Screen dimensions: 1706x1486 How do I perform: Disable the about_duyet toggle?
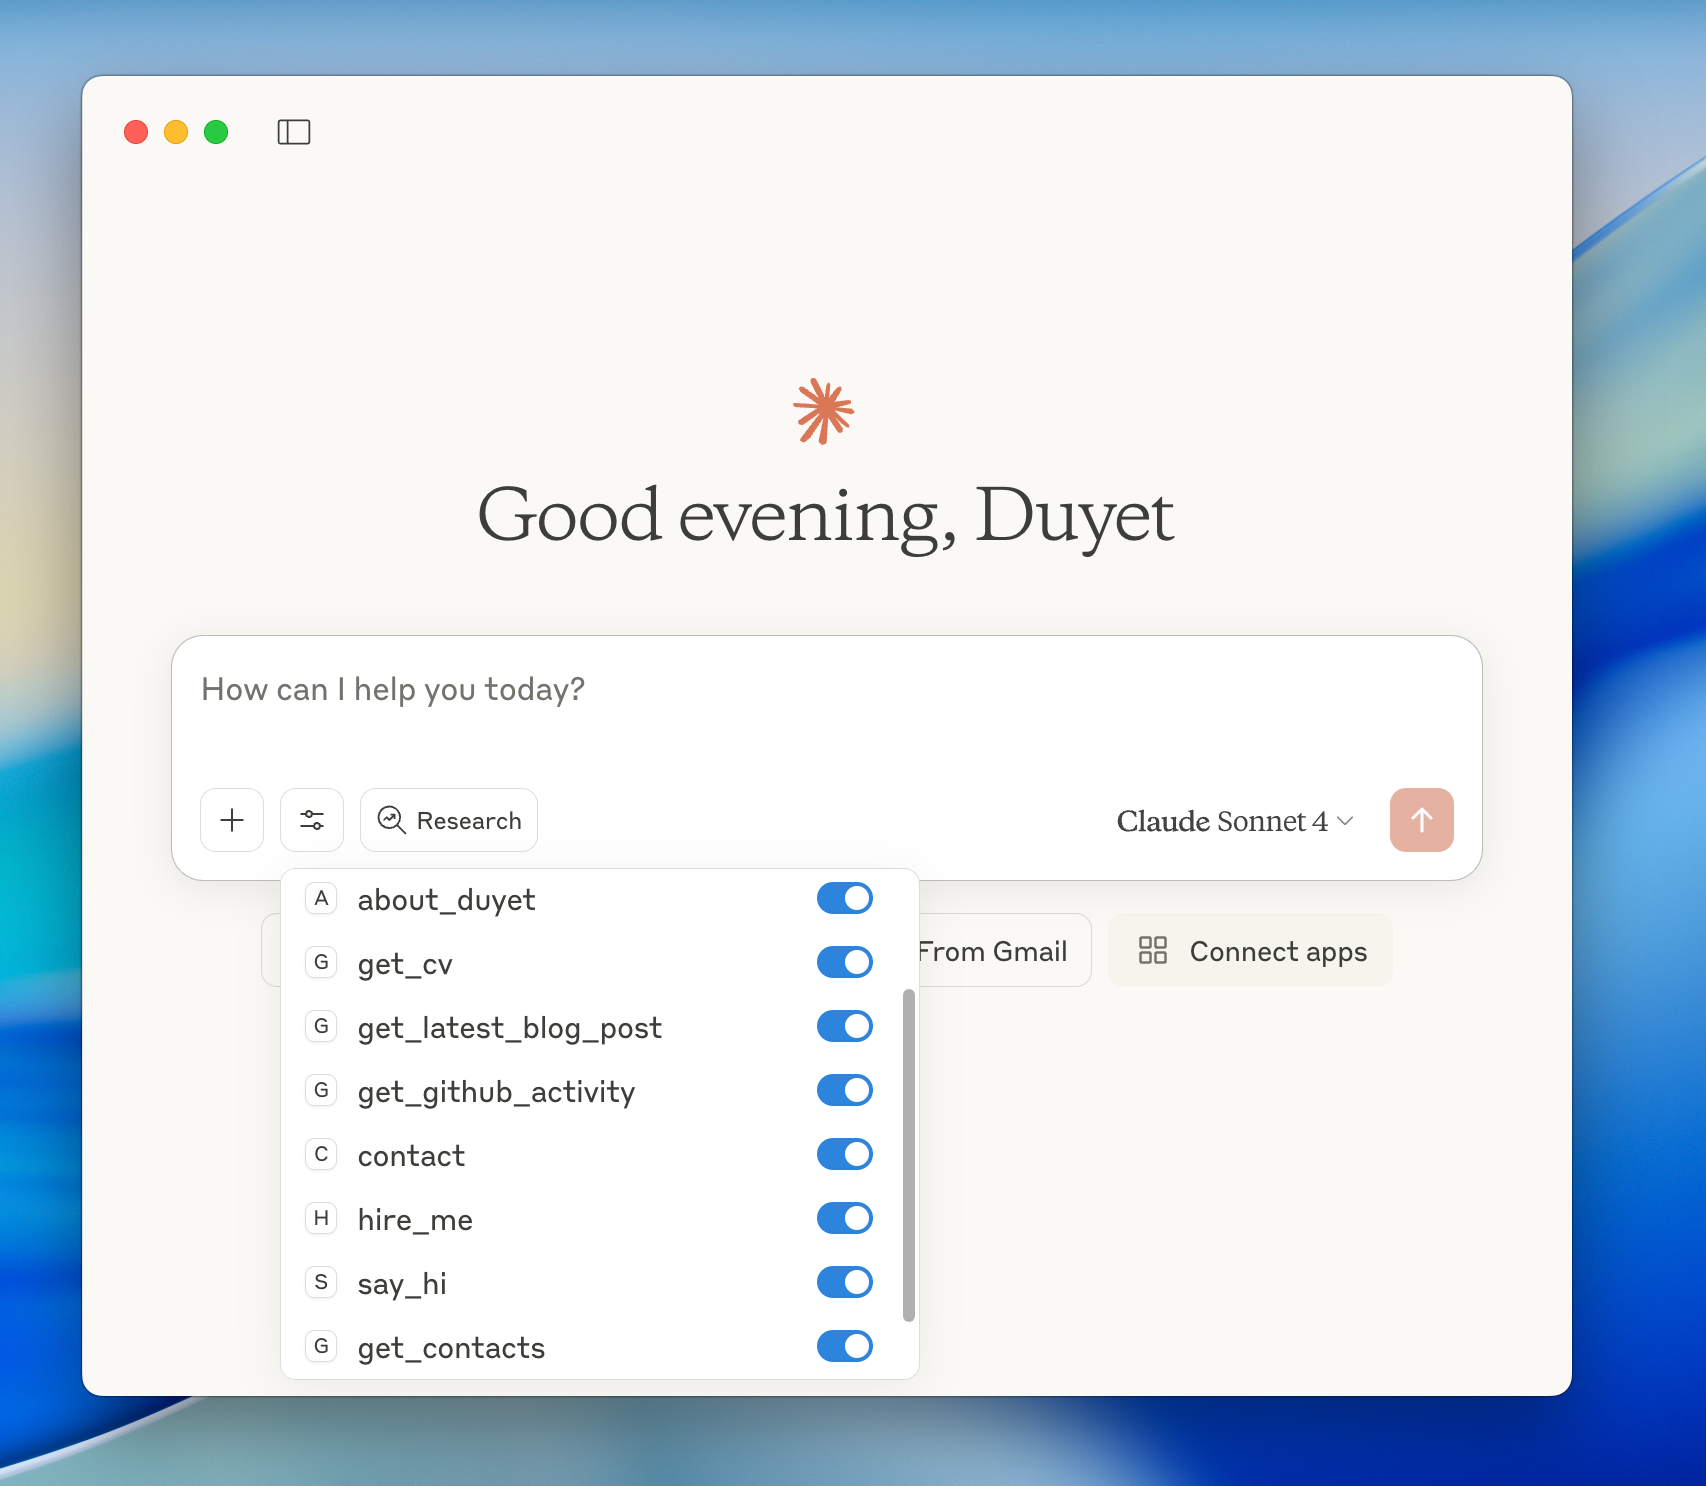(845, 898)
